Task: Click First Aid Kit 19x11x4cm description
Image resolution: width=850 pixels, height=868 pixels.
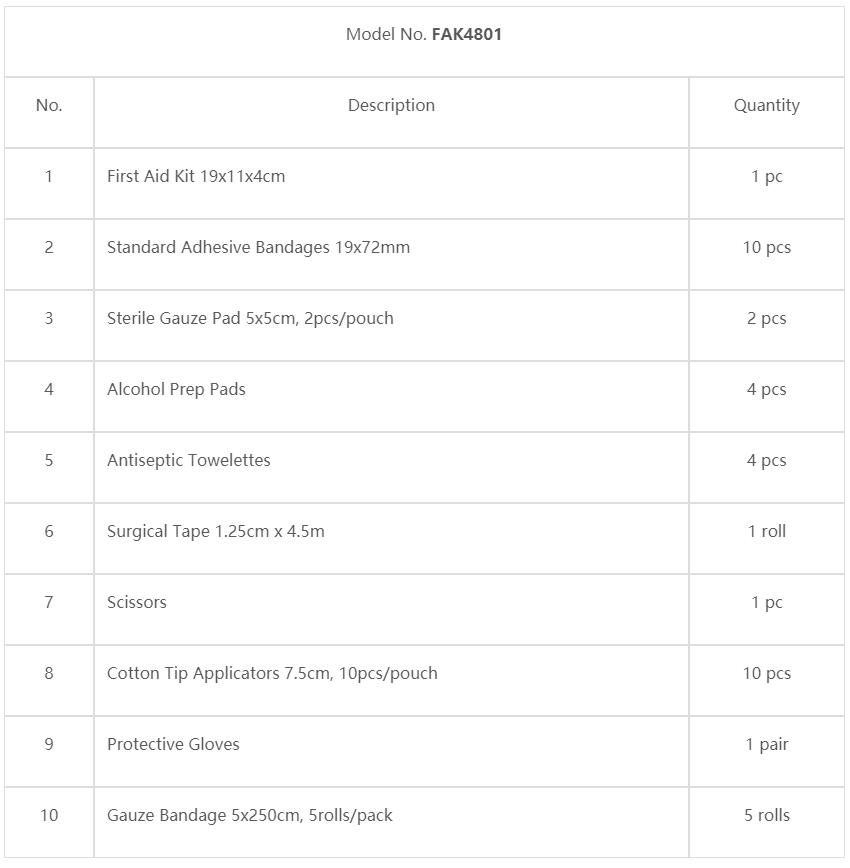Action: click(x=196, y=176)
